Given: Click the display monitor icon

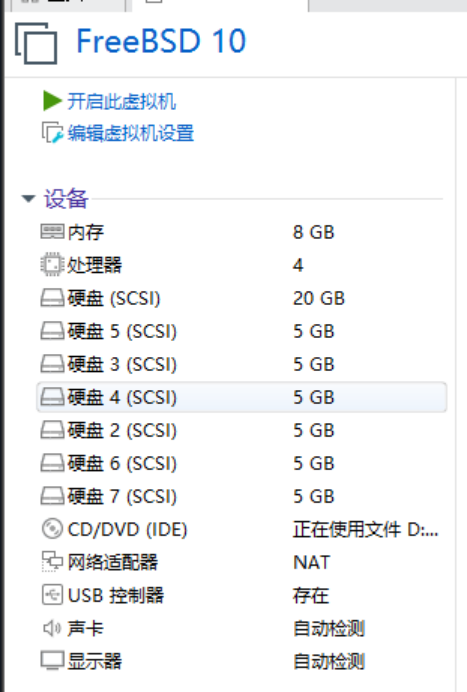Looking at the screenshot, I should click(52, 661).
